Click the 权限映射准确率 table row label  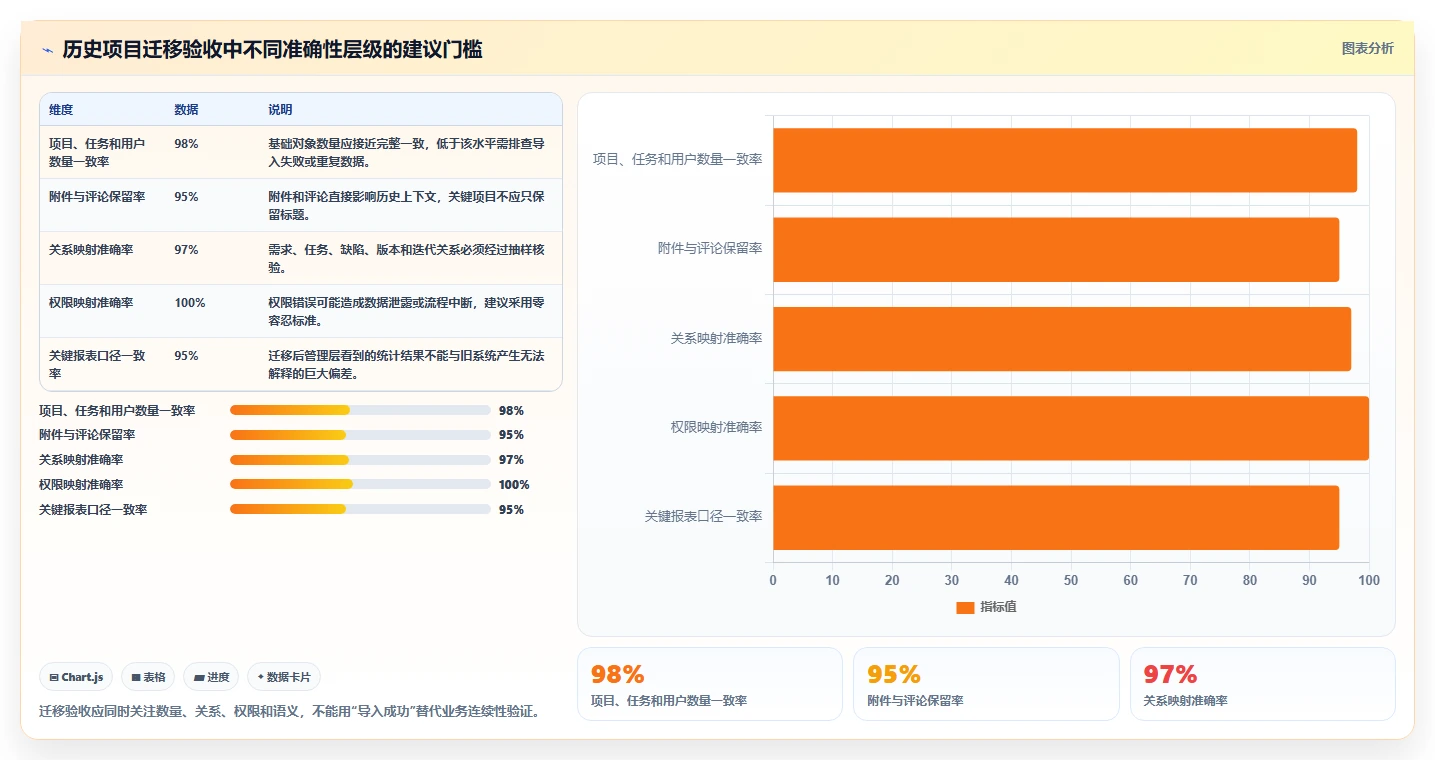[91, 303]
